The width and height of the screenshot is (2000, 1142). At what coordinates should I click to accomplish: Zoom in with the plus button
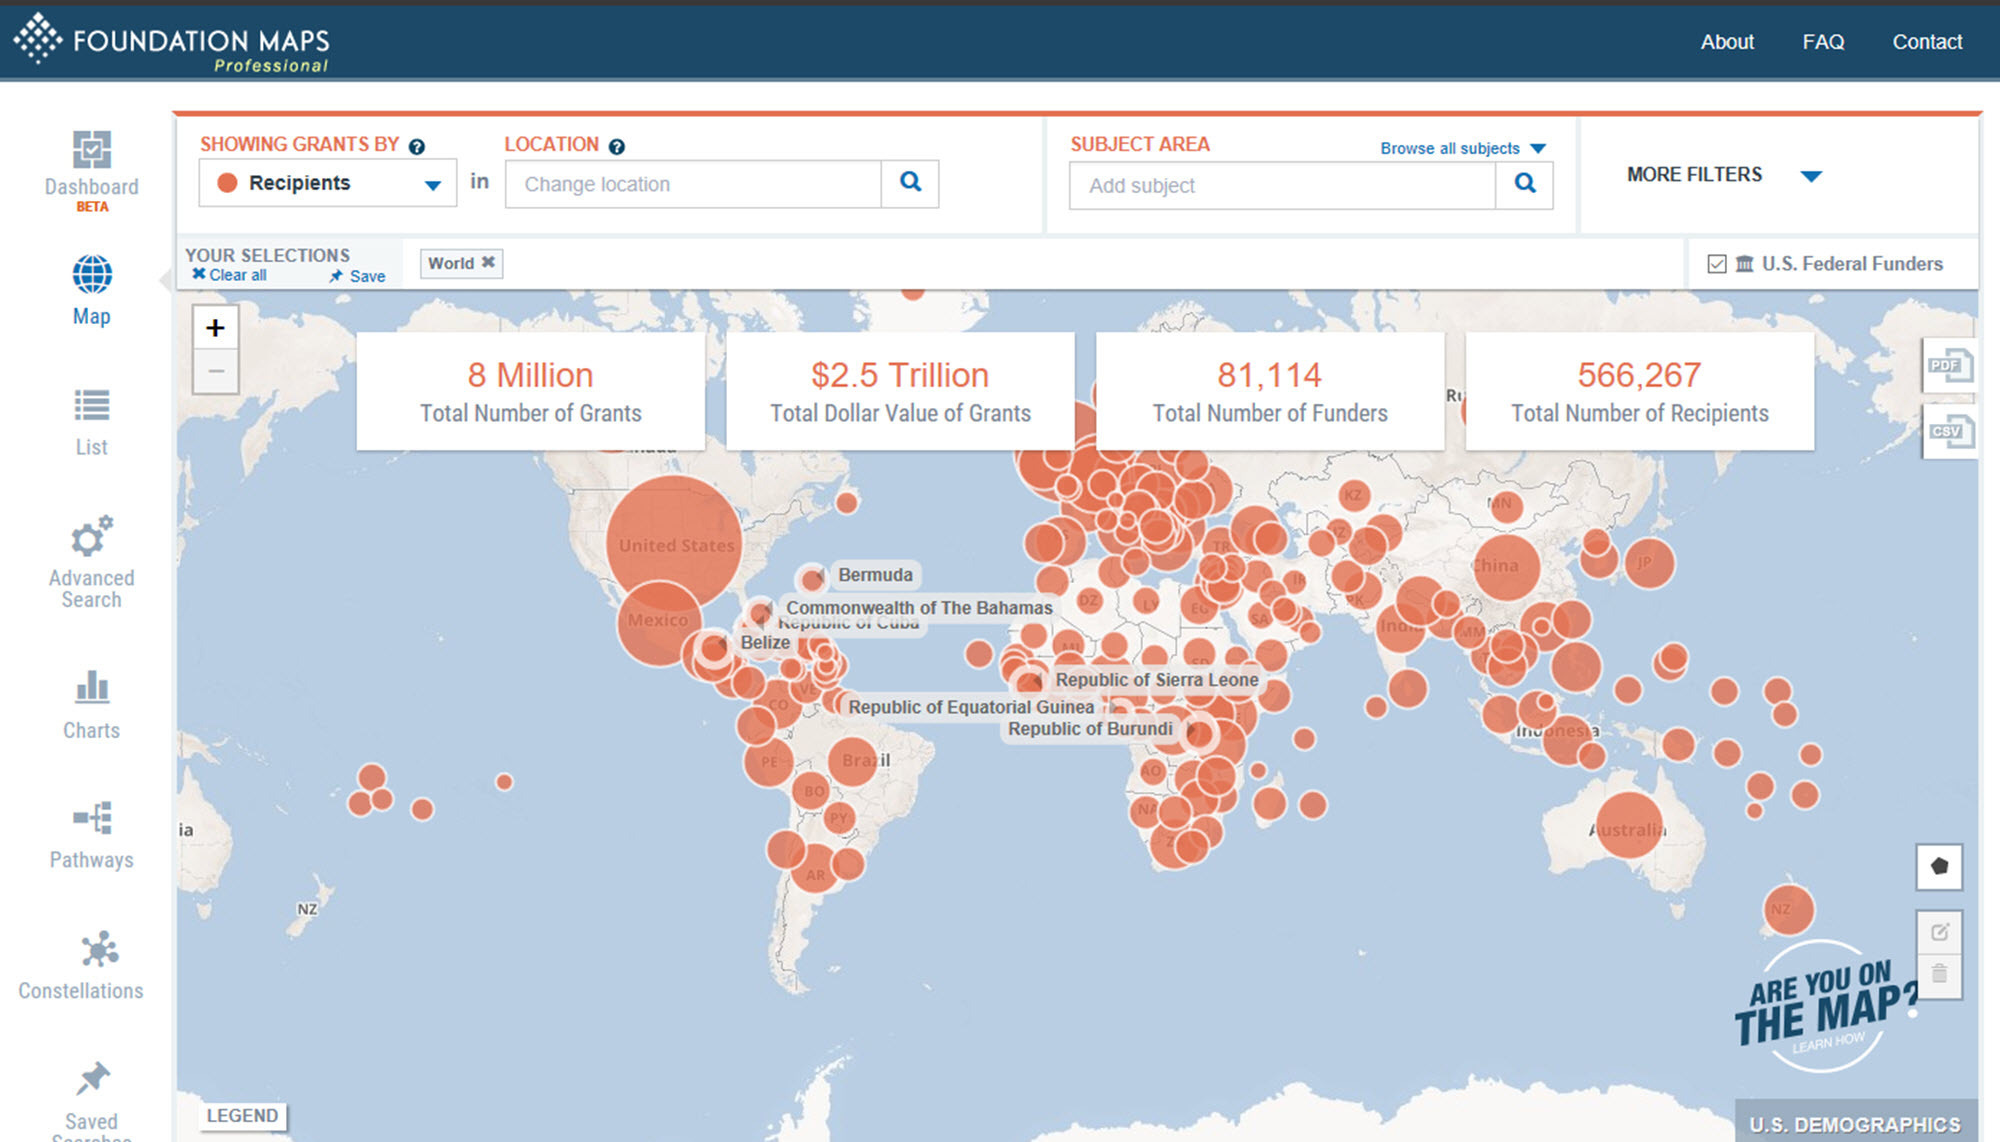215,327
